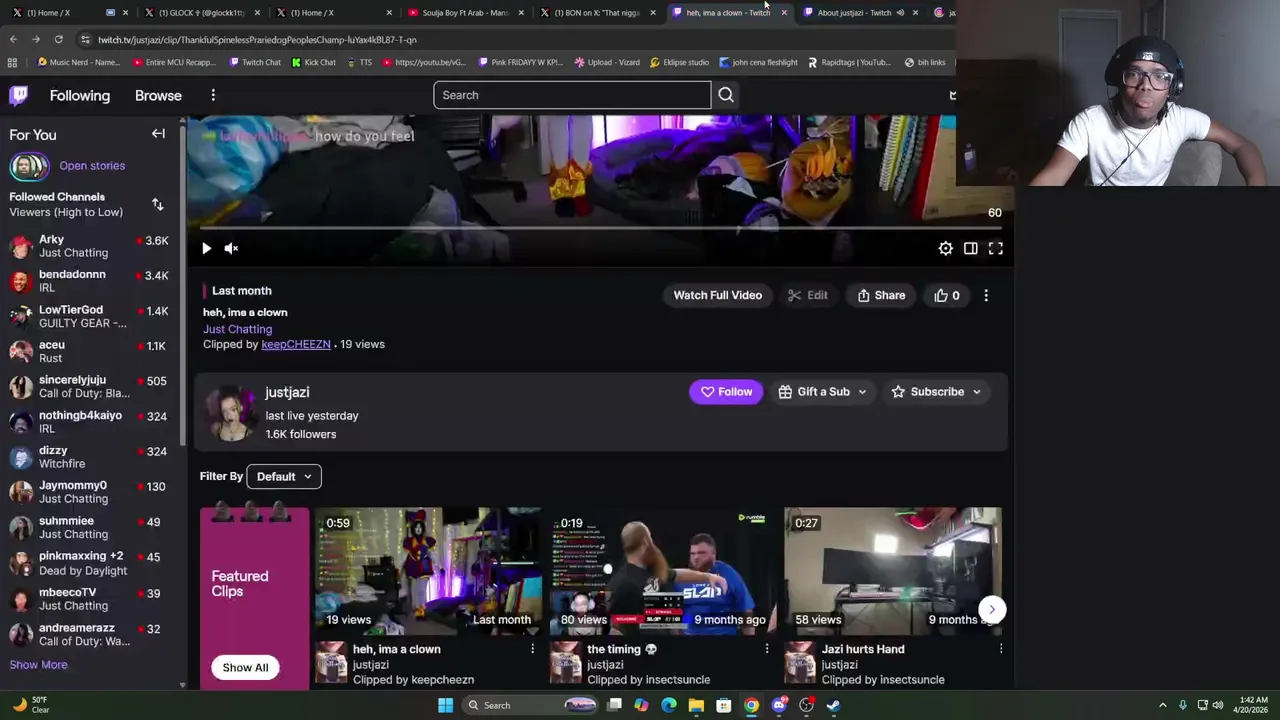This screenshot has width=1280, height=720.
Task: Like the clip with the thumbs-up
Action: tap(946, 295)
